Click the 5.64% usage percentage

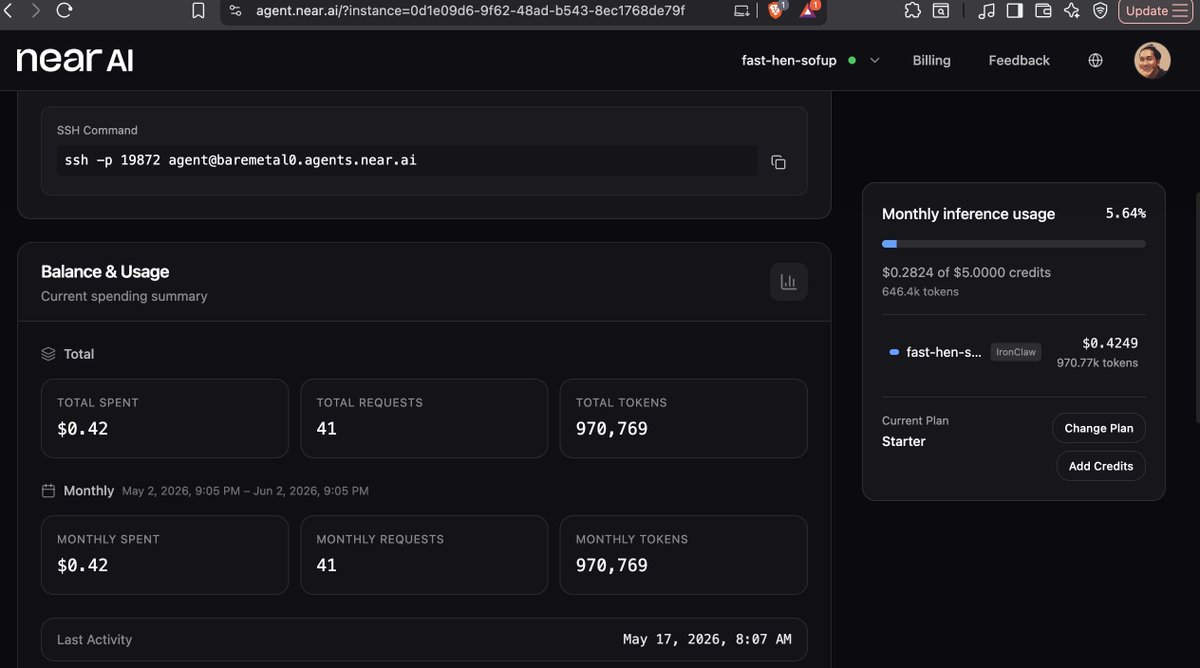point(1125,213)
